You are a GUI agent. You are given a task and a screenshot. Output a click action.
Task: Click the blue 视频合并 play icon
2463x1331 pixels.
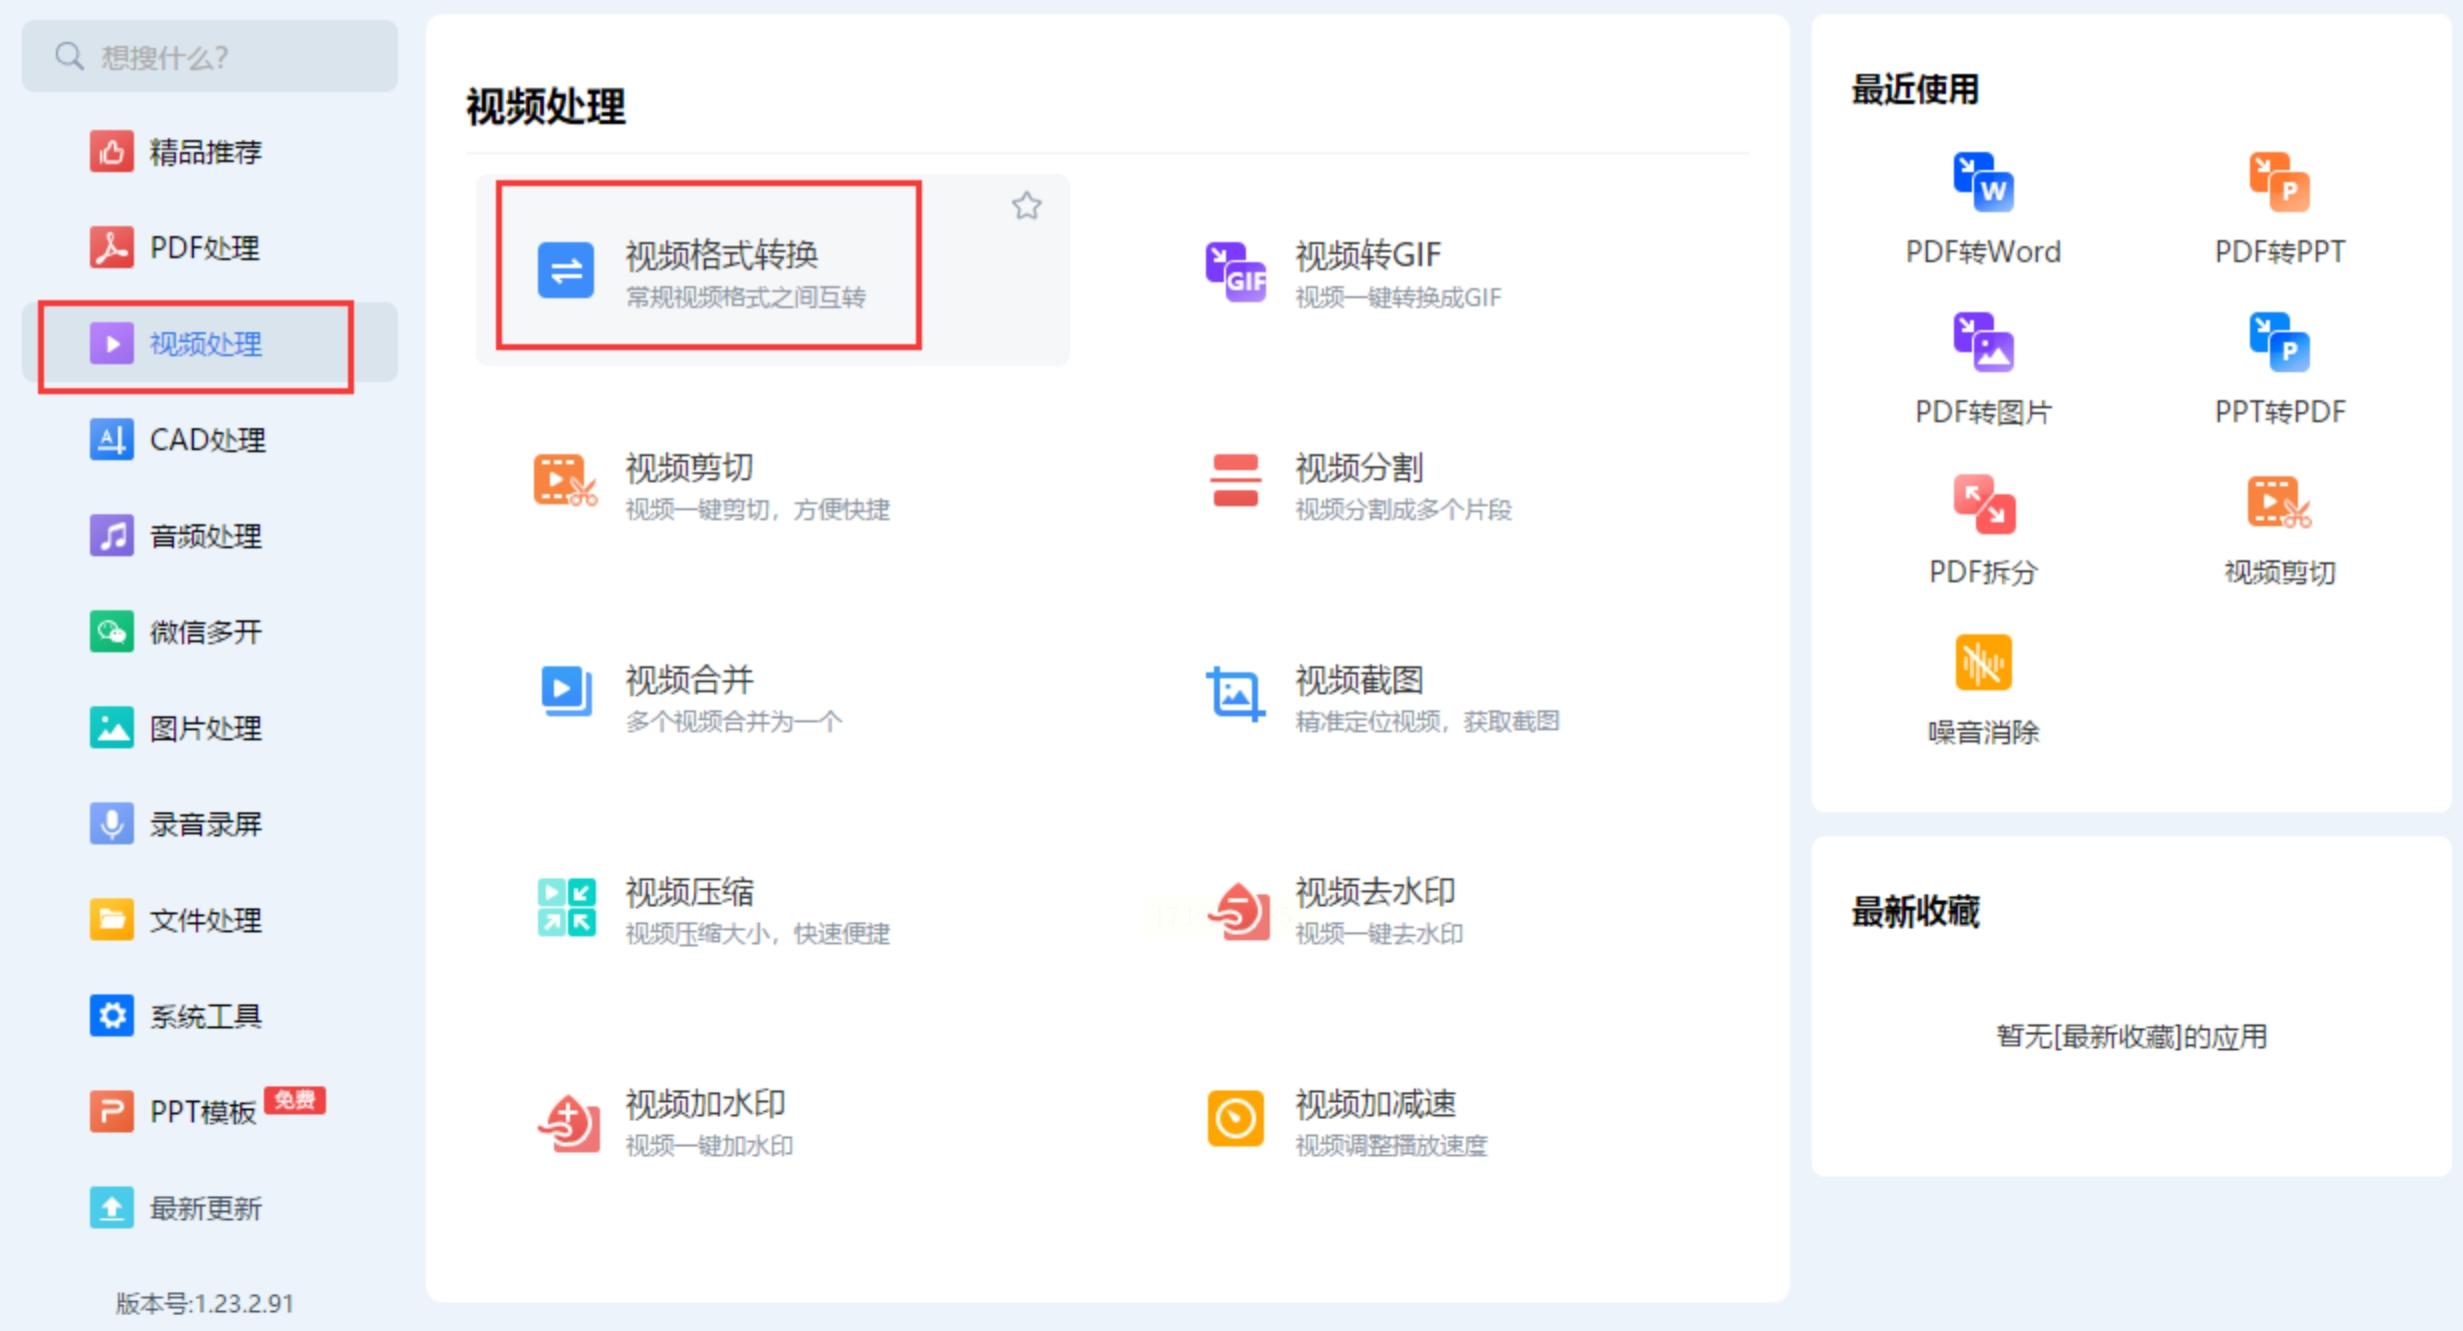pos(566,691)
